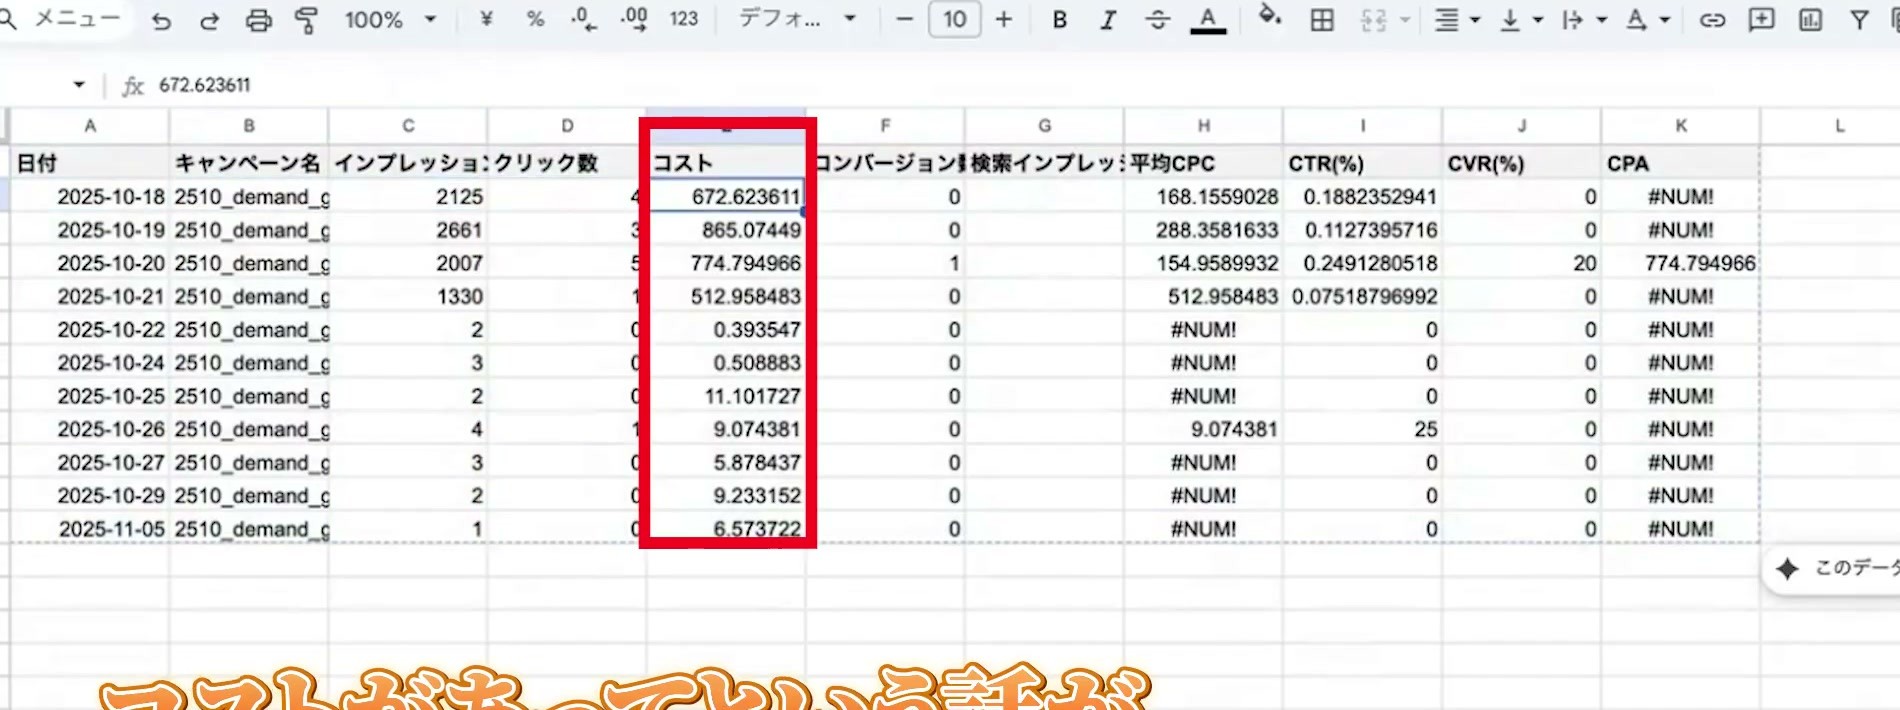The image size is (1900, 710).
Task: Open the 123 number format menu
Action: [x=684, y=19]
